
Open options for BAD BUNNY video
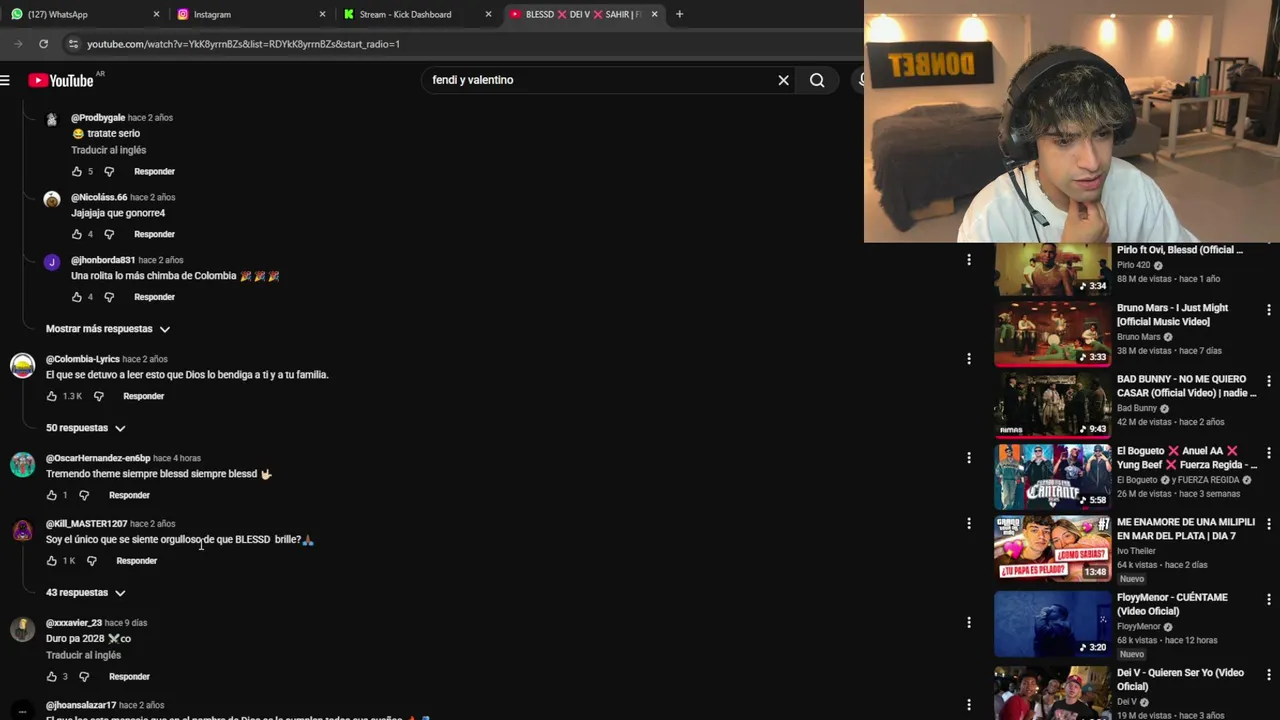pos(1269,381)
